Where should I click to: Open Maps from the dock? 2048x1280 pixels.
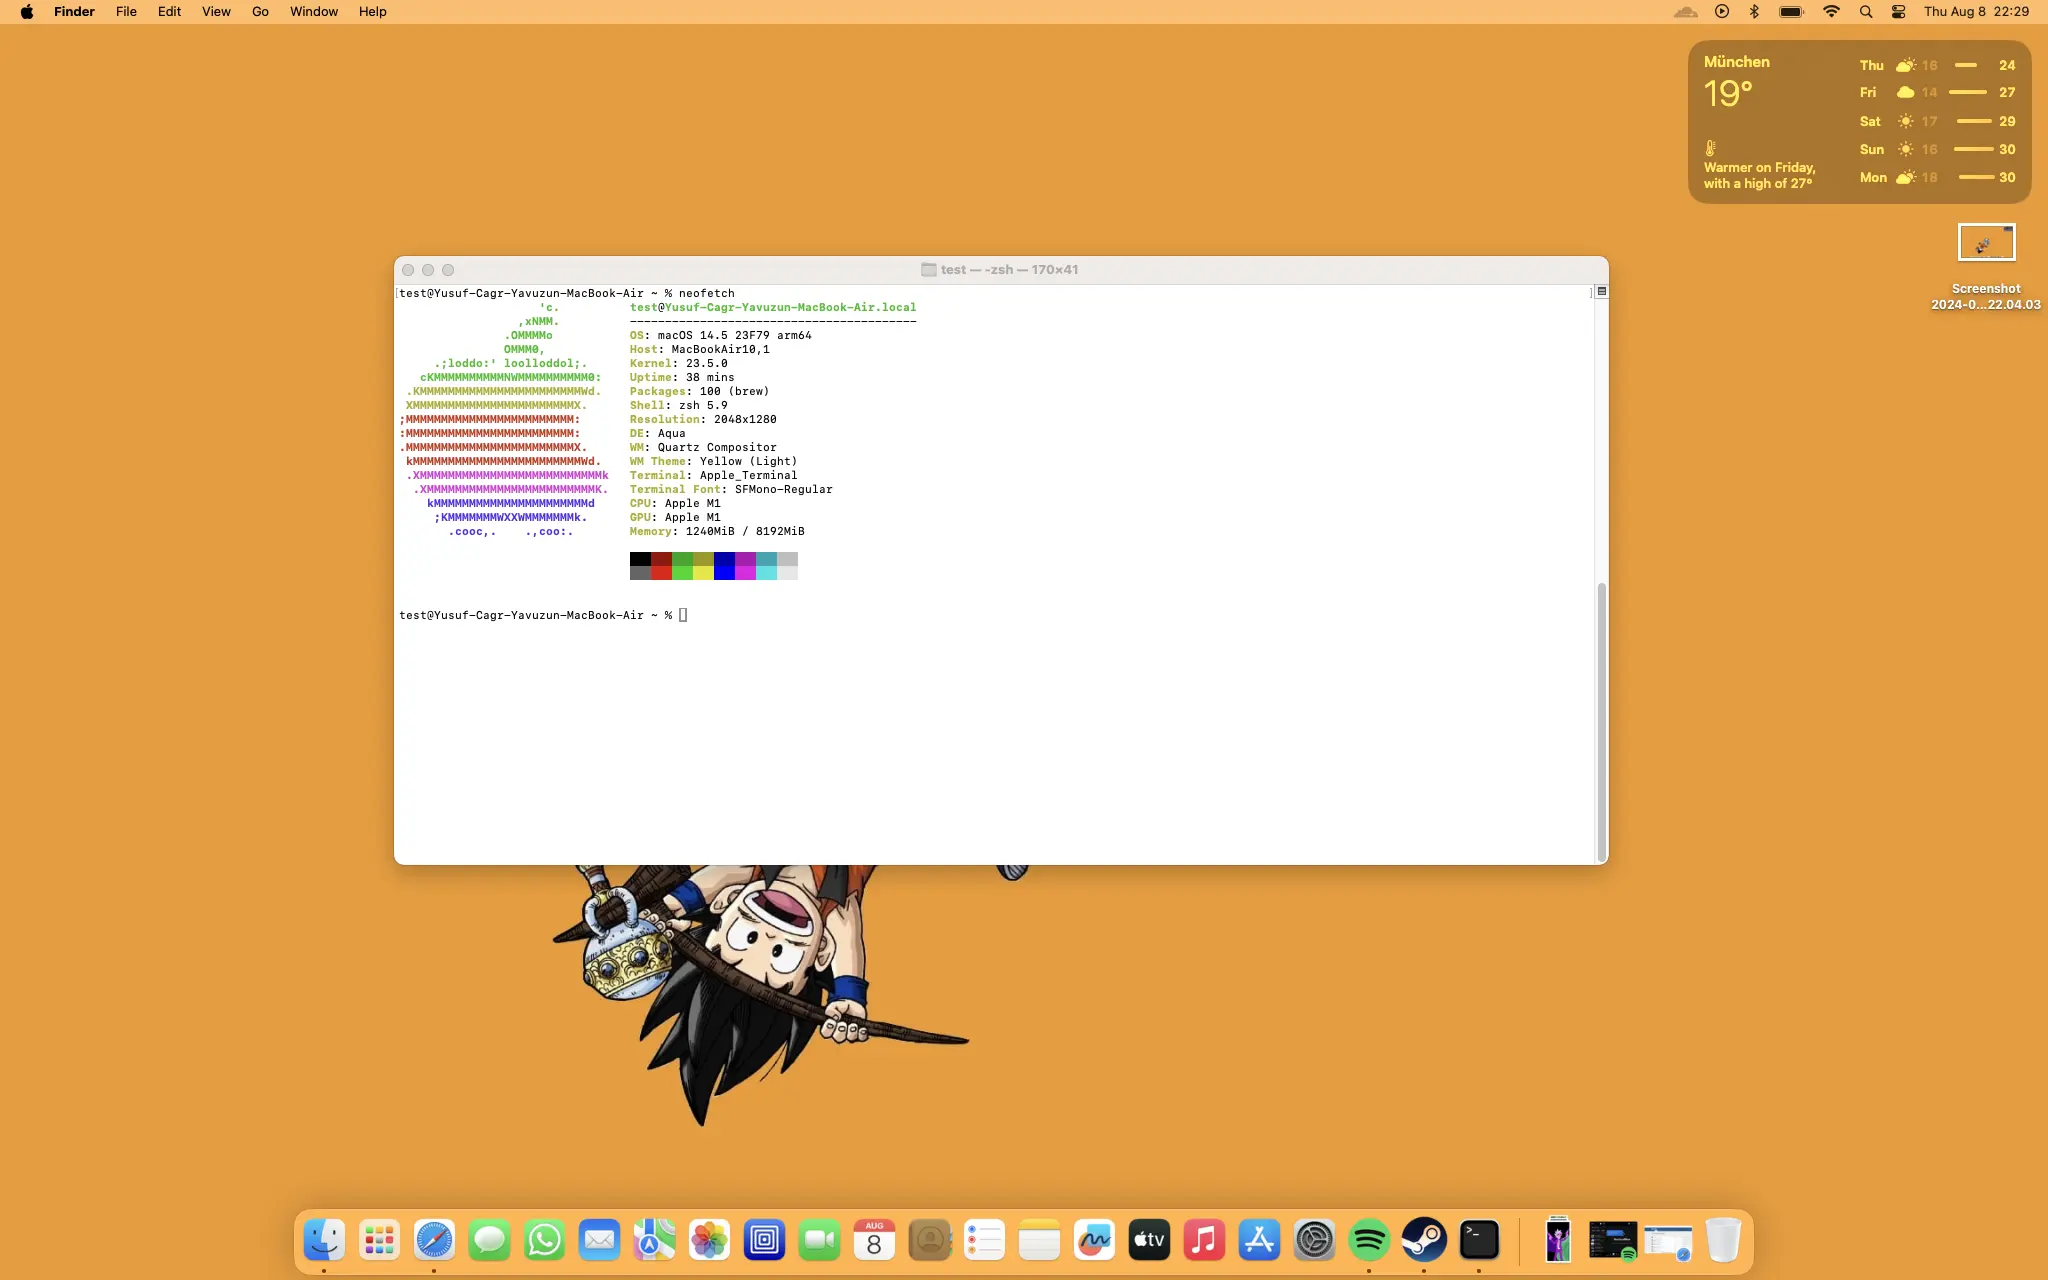pyautogui.click(x=654, y=1240)
